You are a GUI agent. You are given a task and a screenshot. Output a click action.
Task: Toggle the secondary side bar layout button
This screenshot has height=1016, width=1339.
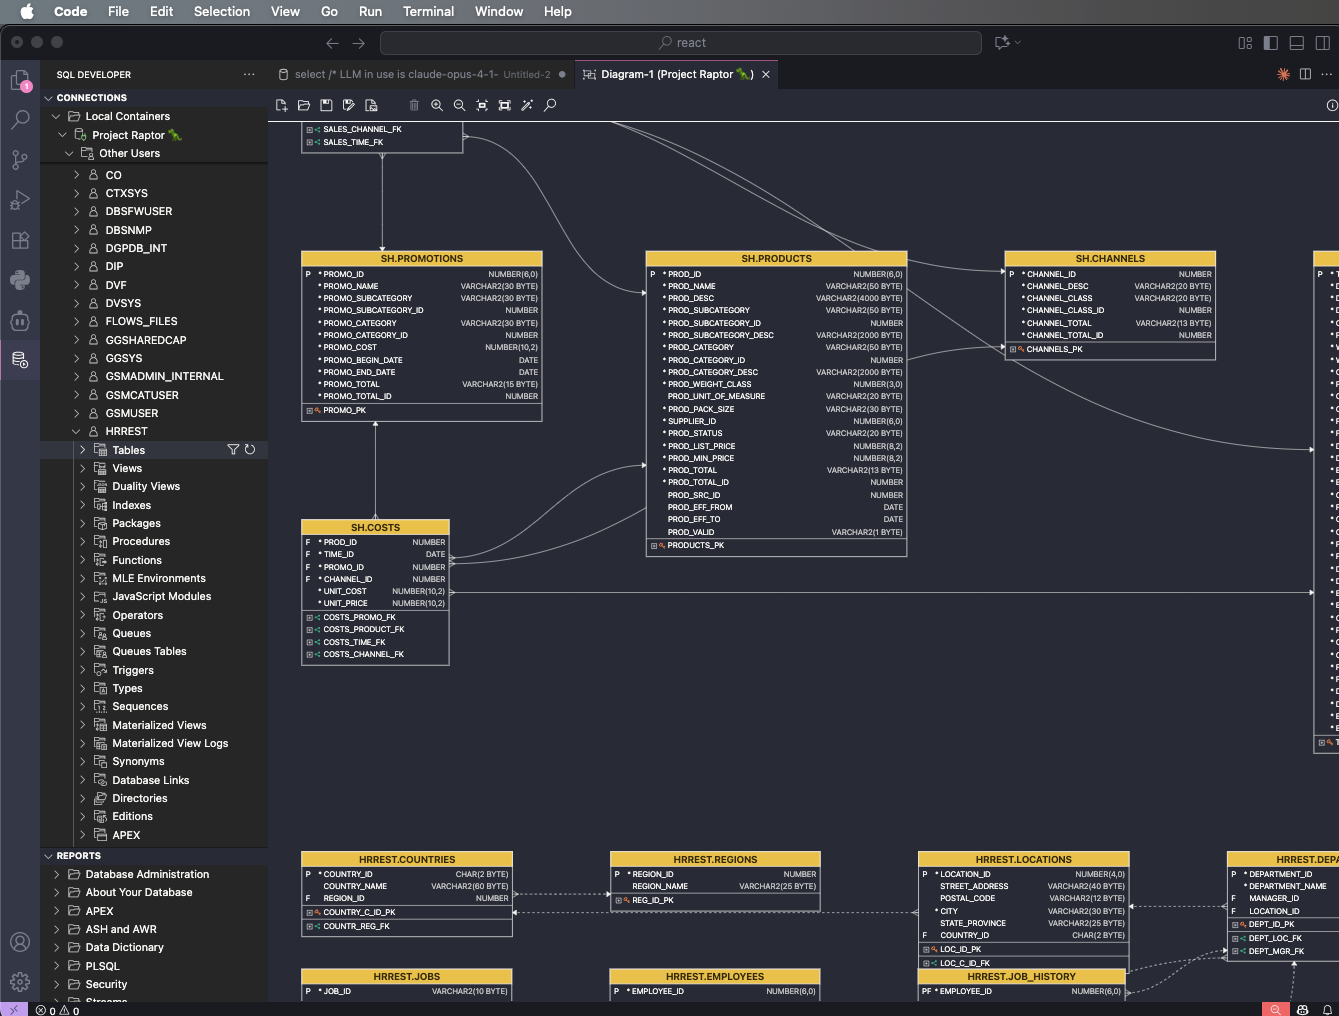pyautogui.click(x=1322, y=43)
